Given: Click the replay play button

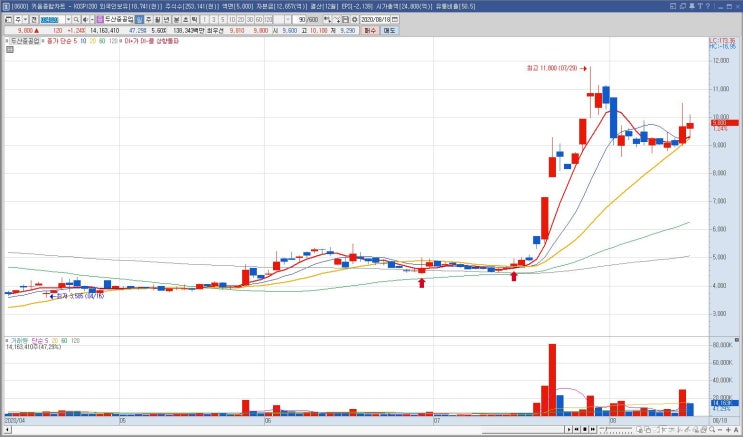Looking at the screenshot, I should point(569,429).
